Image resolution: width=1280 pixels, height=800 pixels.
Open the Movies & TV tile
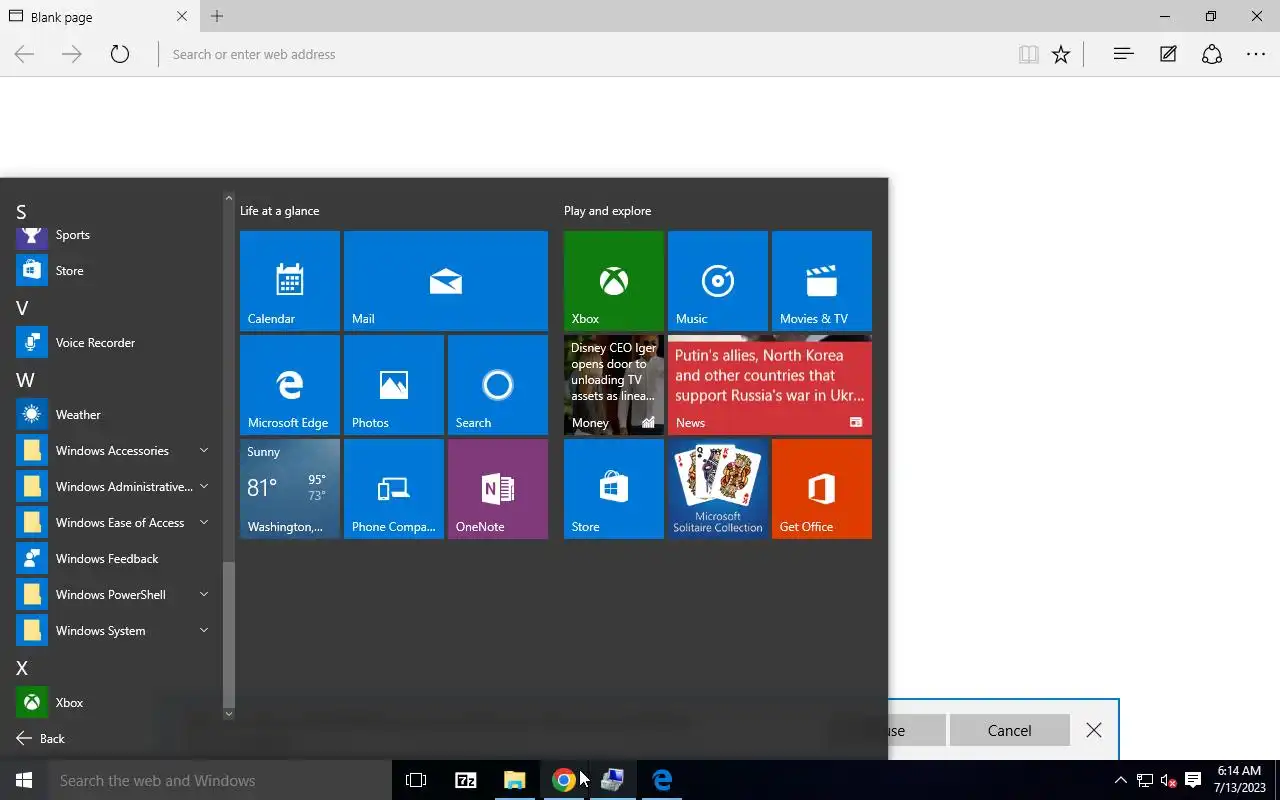822,281
